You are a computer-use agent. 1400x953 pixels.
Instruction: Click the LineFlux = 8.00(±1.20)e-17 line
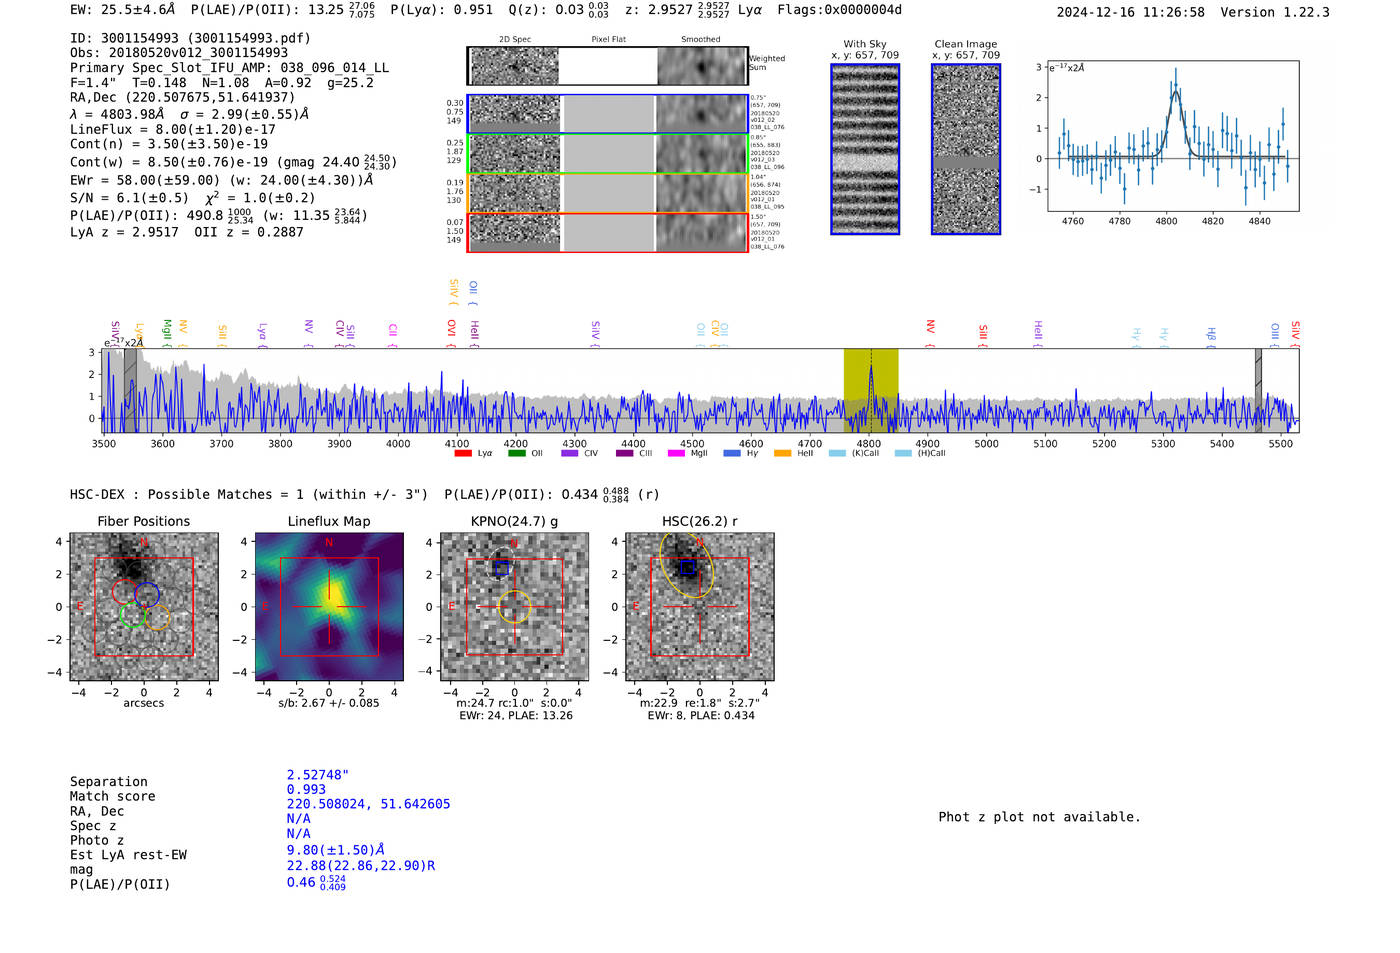pos(173,129)
